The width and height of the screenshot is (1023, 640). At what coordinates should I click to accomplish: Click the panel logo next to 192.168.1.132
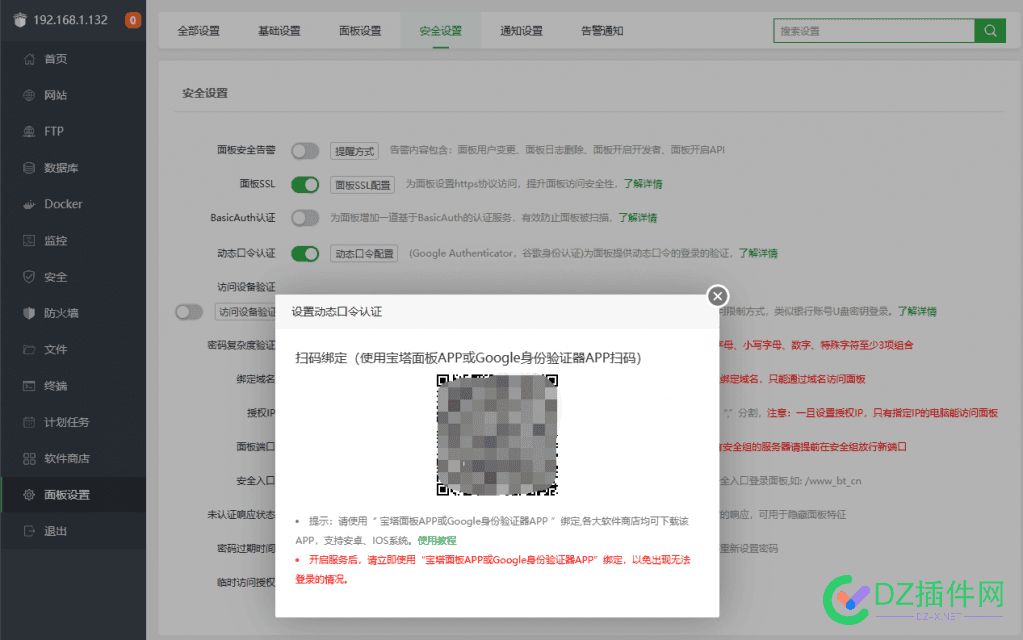pyautogui.click(x=20, y=20)
